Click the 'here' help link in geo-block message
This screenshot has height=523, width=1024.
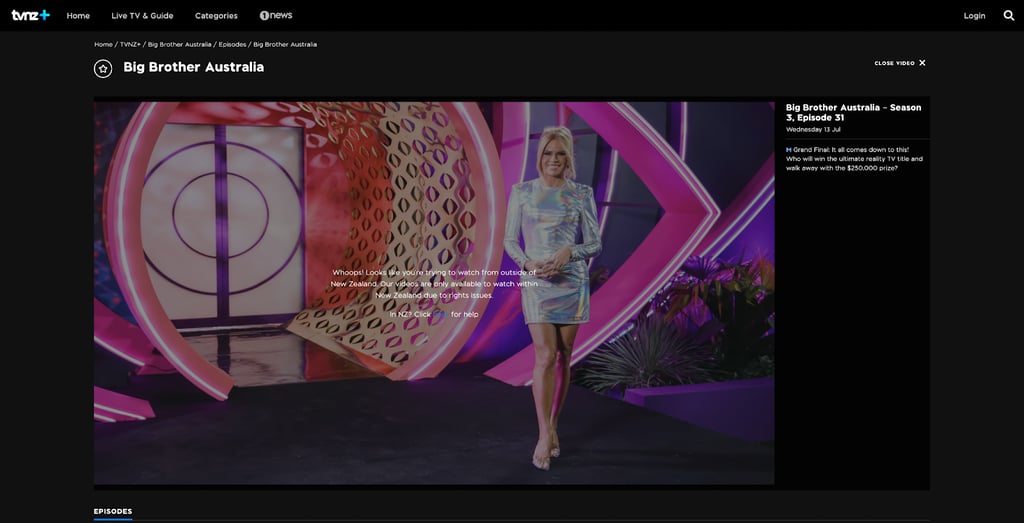441,315
